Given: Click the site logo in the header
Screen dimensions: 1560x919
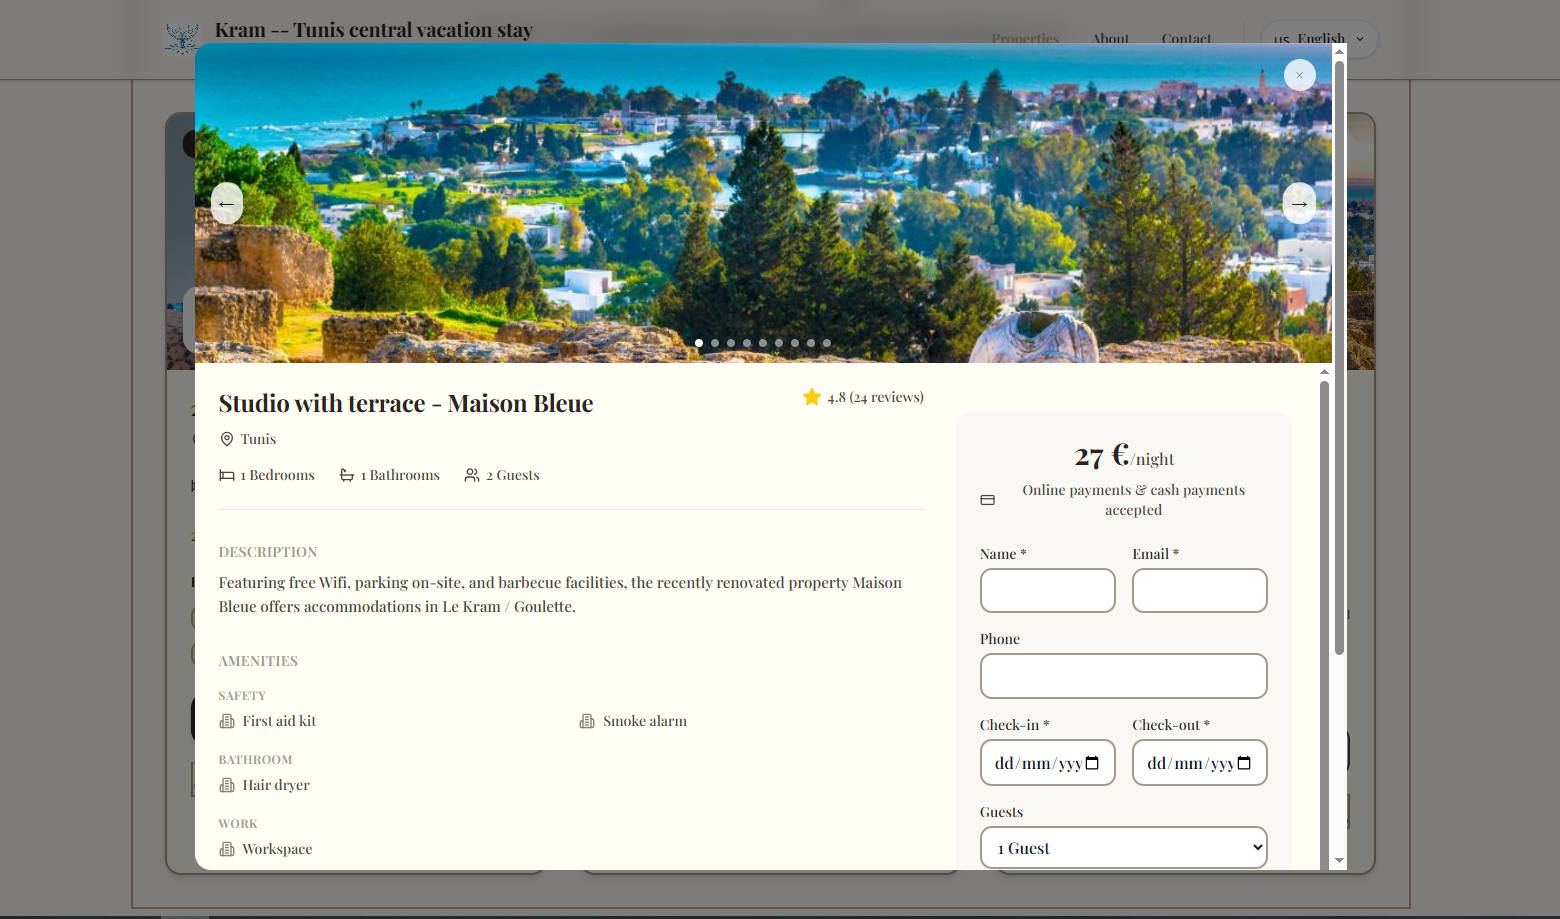Looking at the screenshot, I should [x=182, y=39].
